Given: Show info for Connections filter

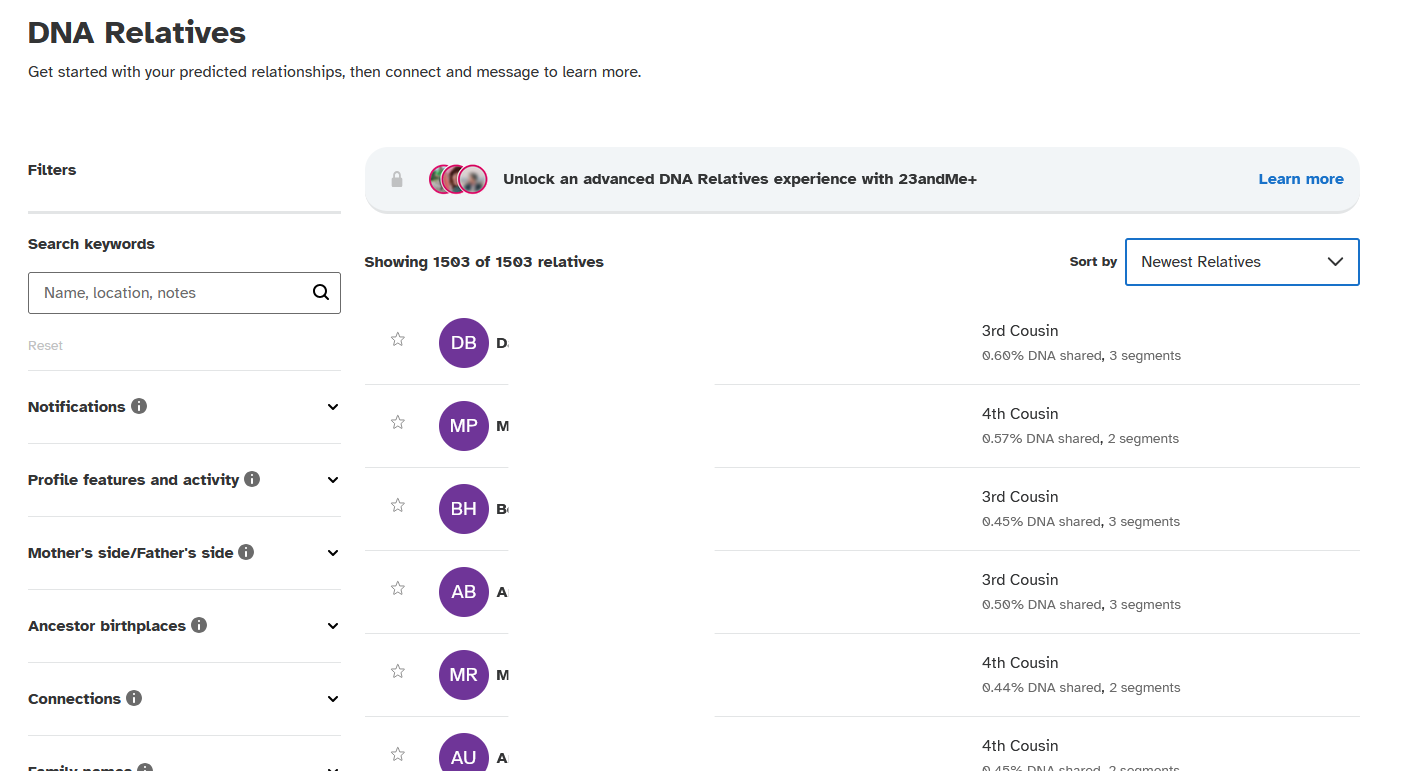Looking at the screenshot, I should click(134, 698).
